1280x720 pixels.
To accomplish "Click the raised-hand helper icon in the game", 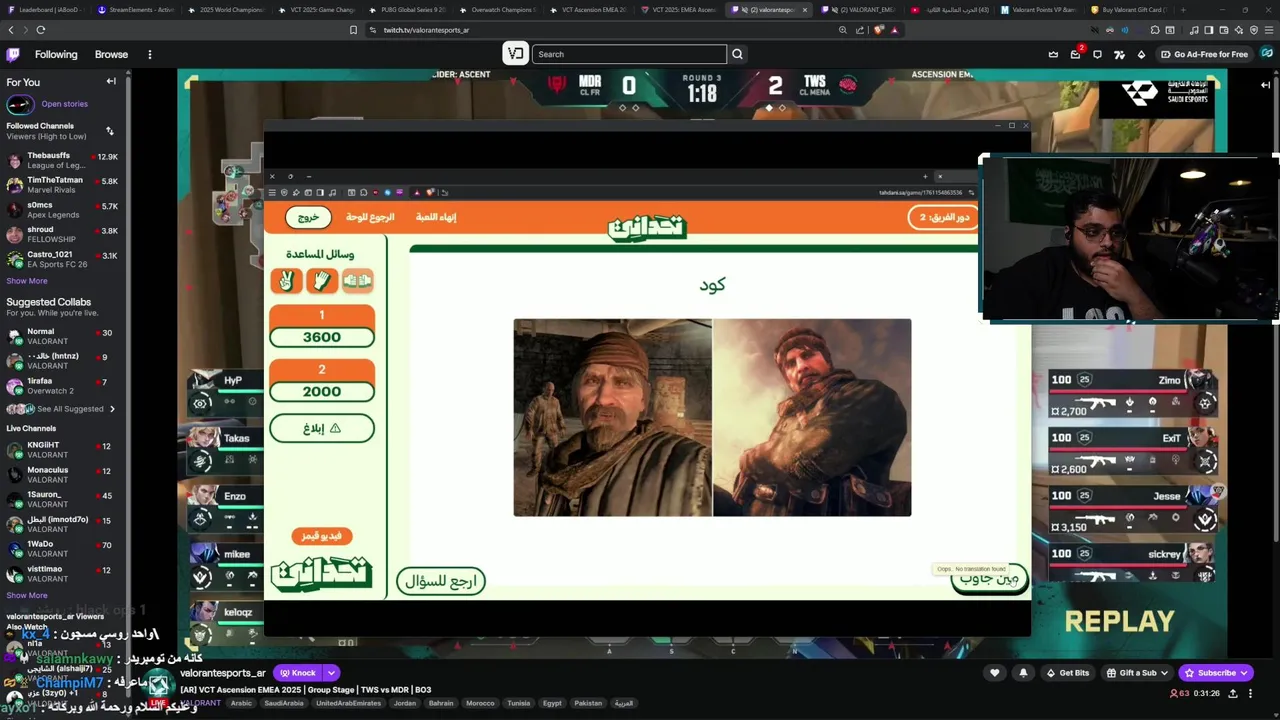I will click(321, 281).
